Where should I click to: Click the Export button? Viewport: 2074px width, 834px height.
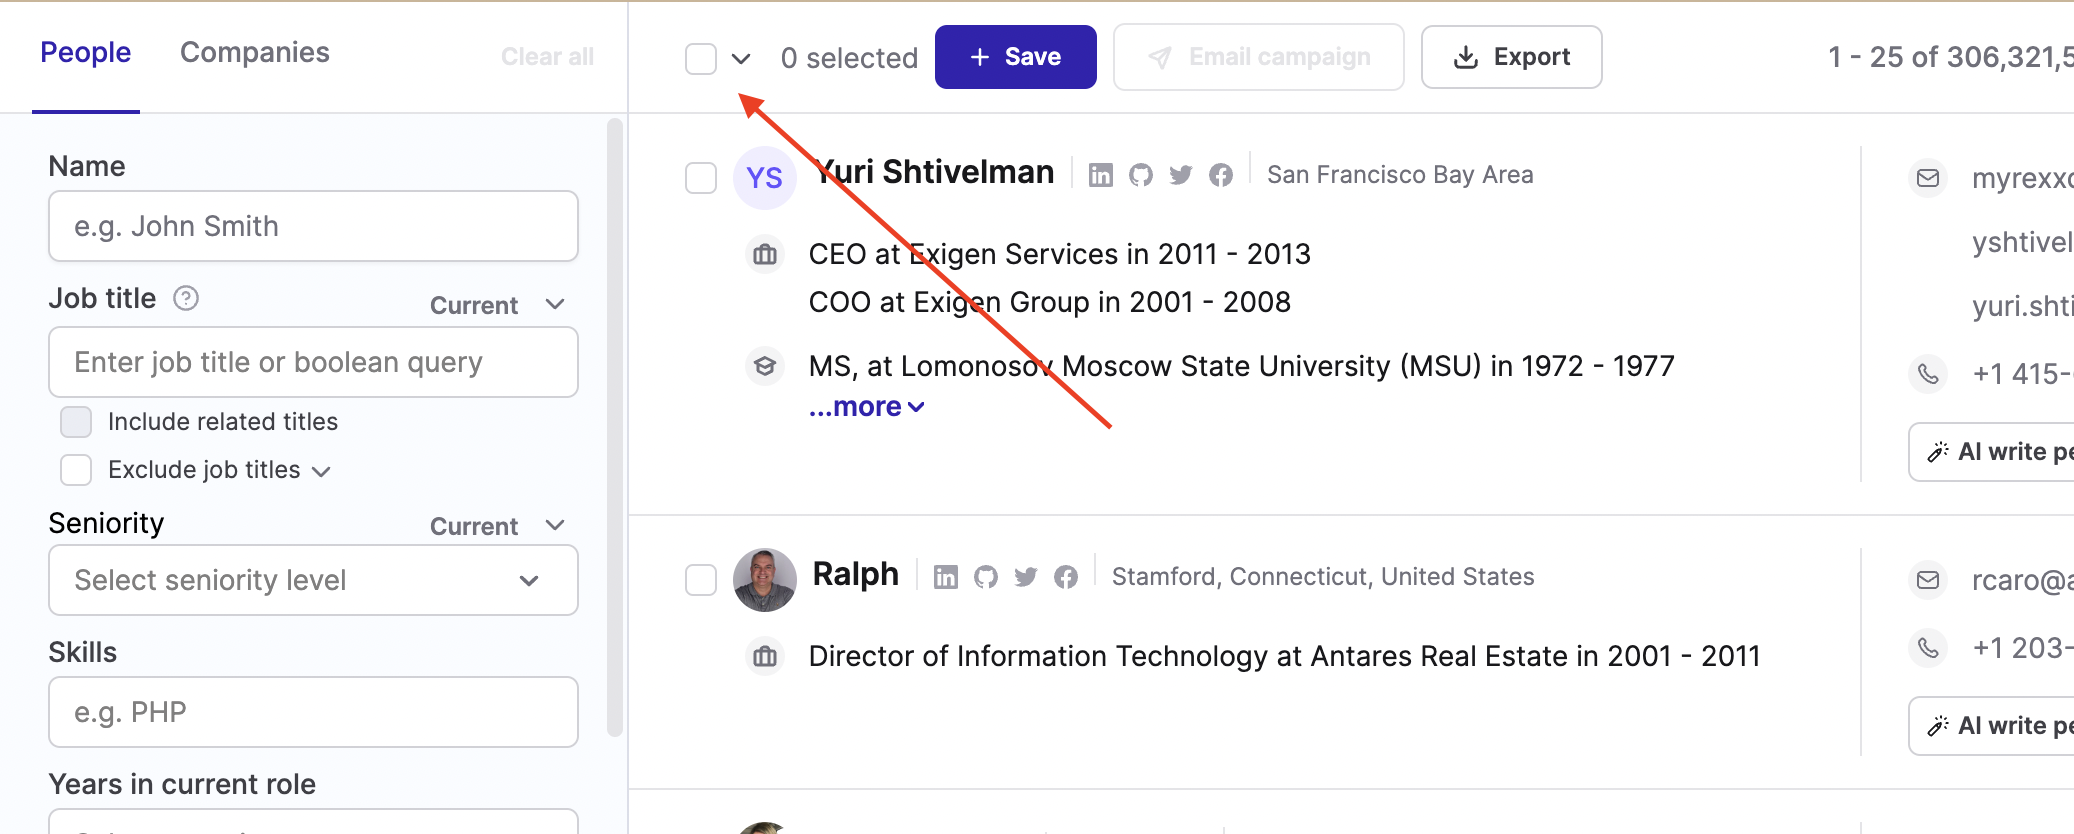[x=1511, y=57]
